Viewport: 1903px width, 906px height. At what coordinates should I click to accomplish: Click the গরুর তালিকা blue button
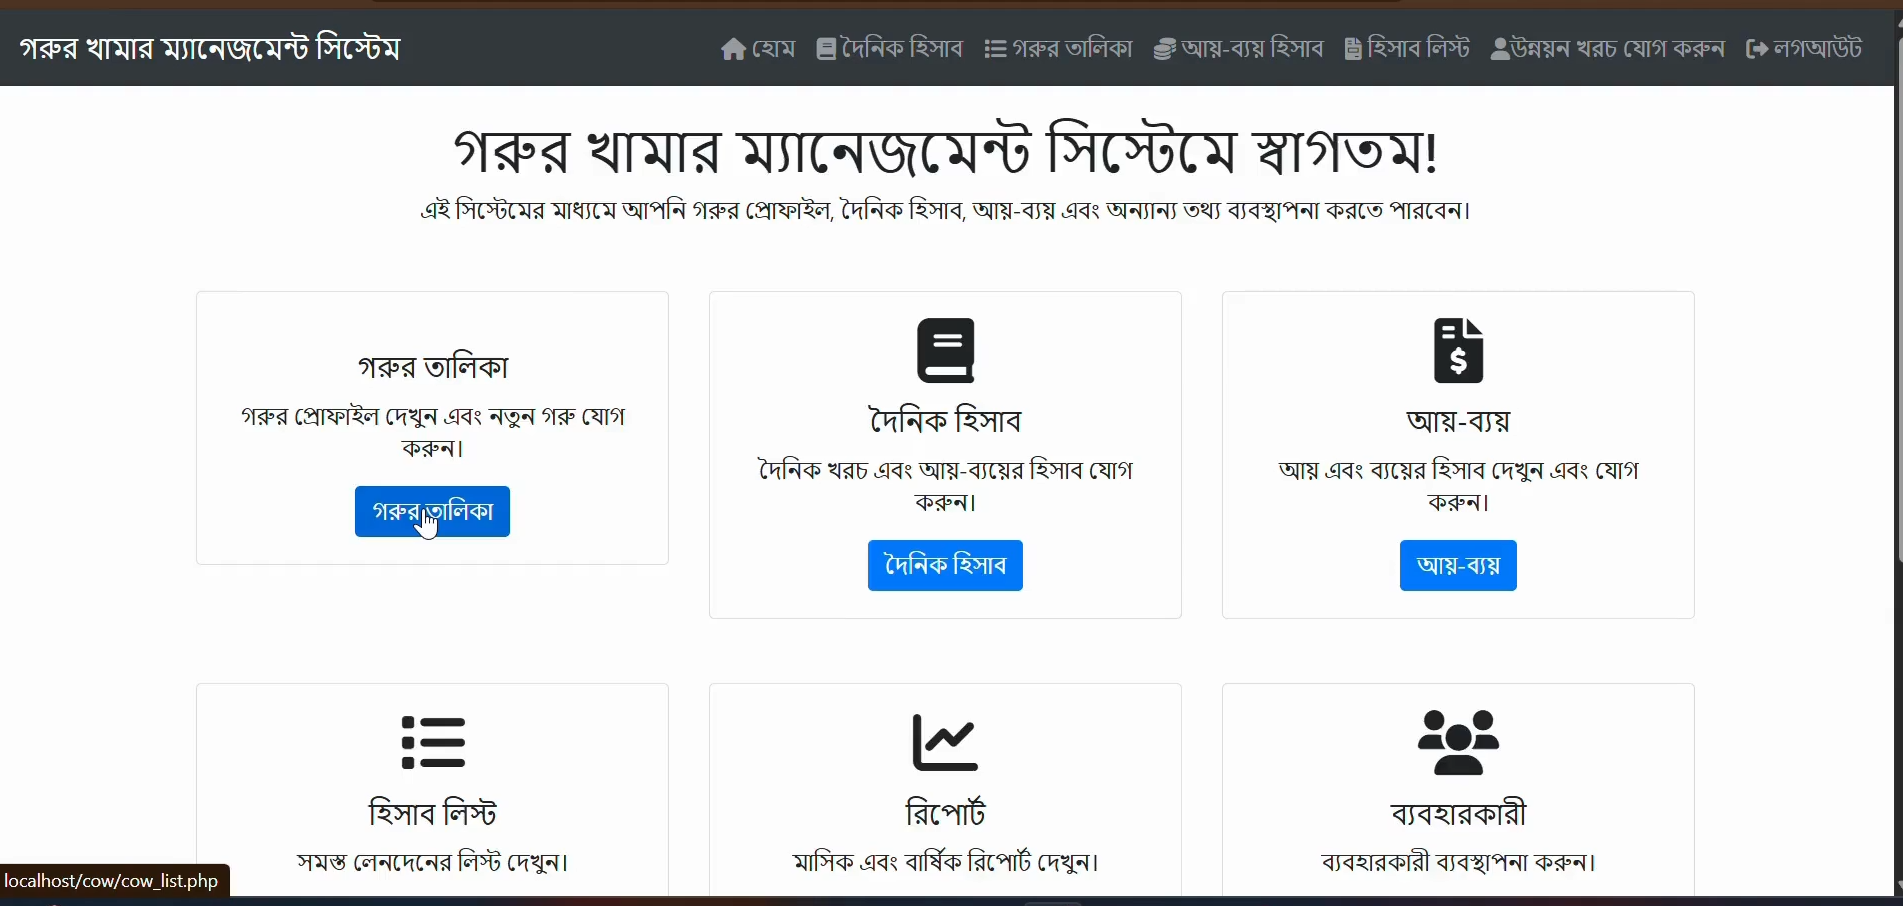click(x=432, y=511)
